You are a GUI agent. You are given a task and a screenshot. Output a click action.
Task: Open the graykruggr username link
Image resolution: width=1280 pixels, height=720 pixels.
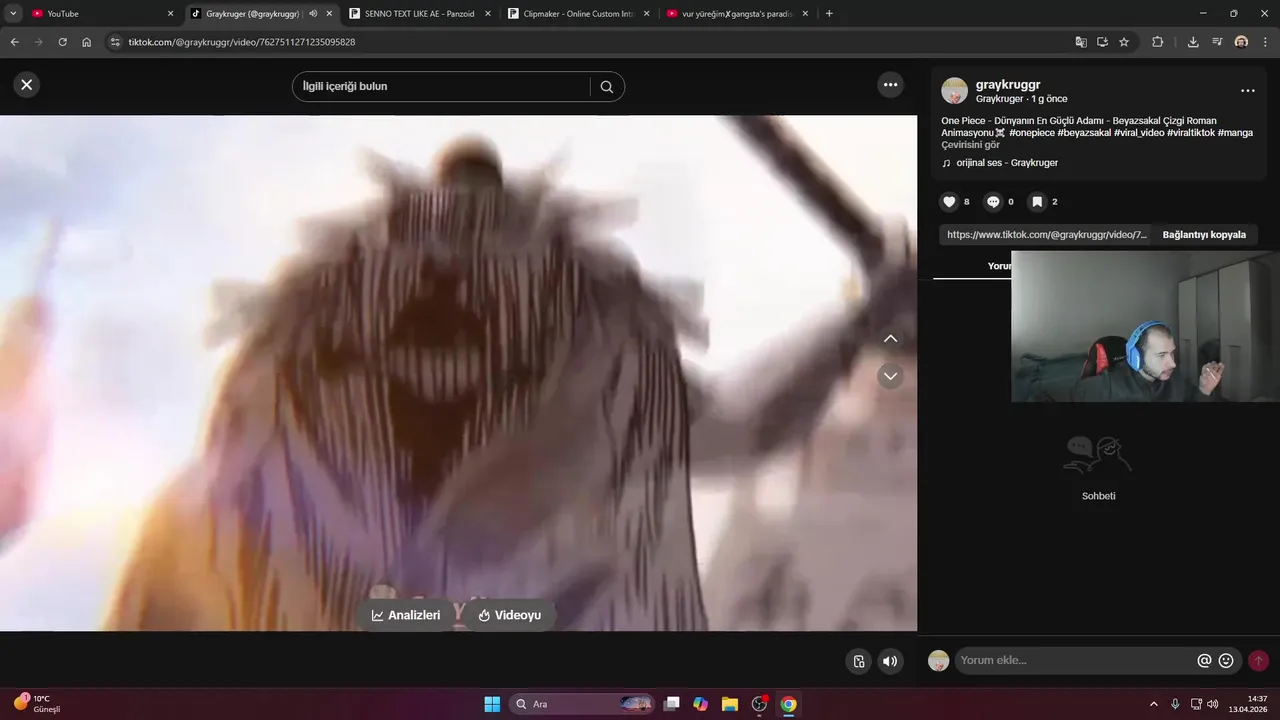pos(1008,85)
